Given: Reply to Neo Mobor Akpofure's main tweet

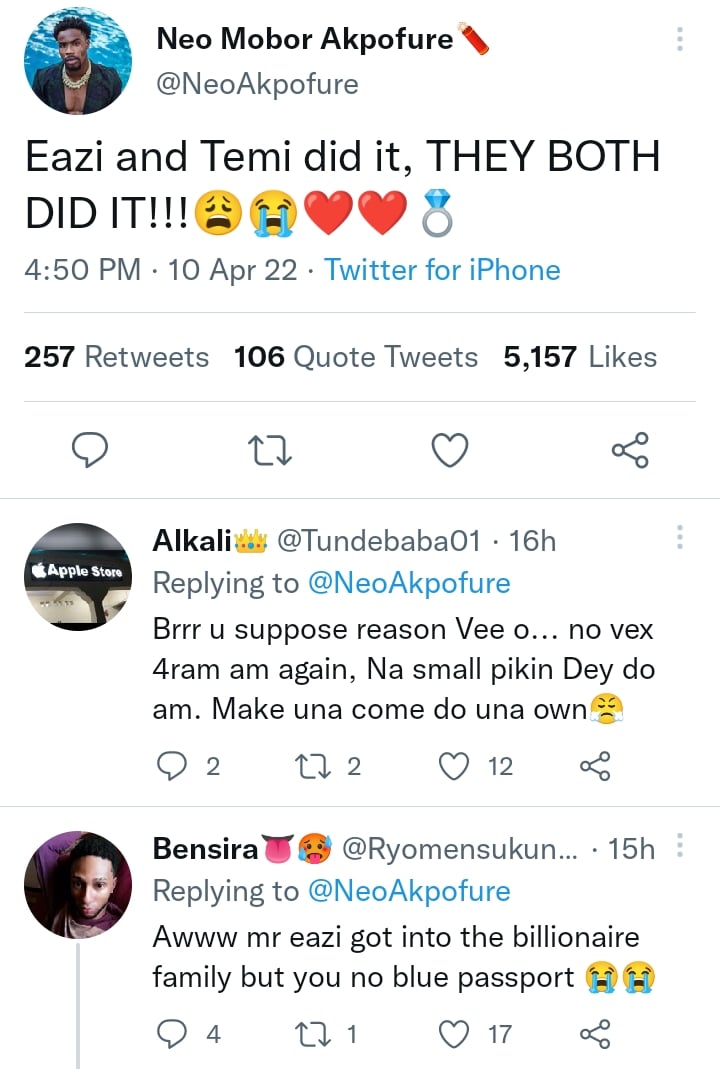Looking at the screenshot, I should pyautogui.click(x=90, y=451).
